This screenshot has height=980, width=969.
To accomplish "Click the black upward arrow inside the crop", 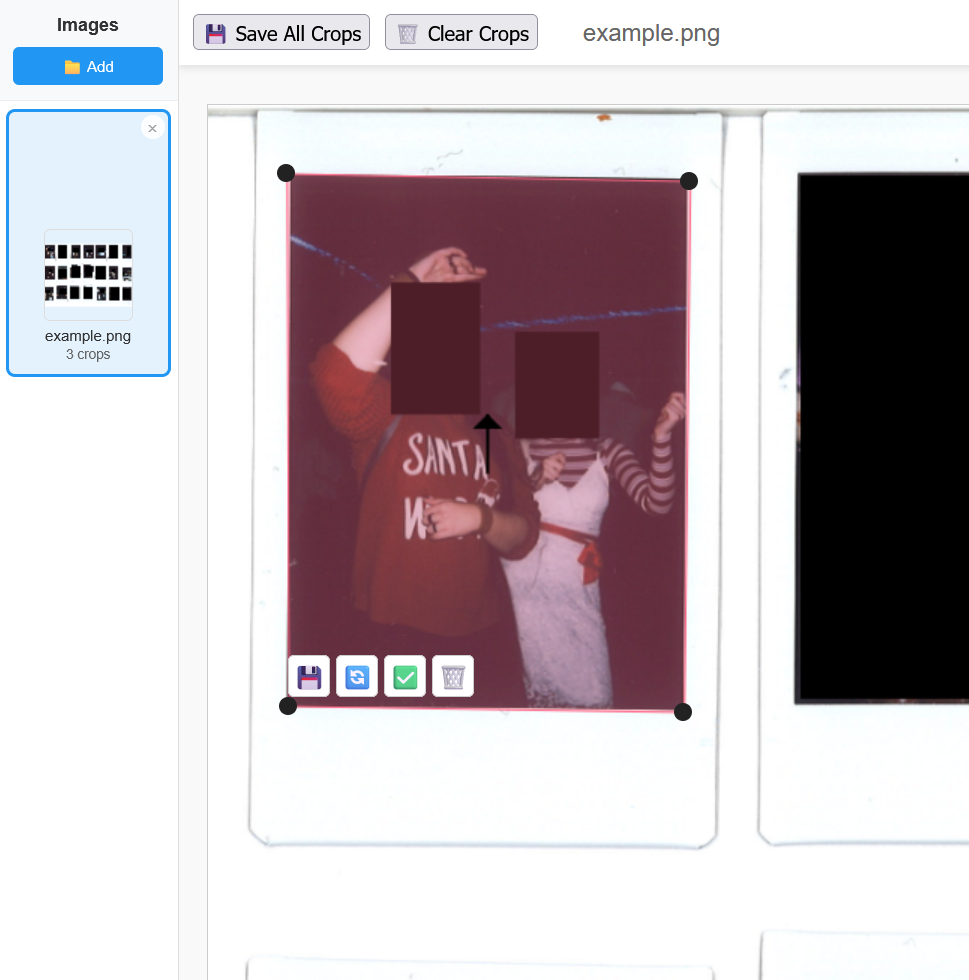I will (487, 445).
